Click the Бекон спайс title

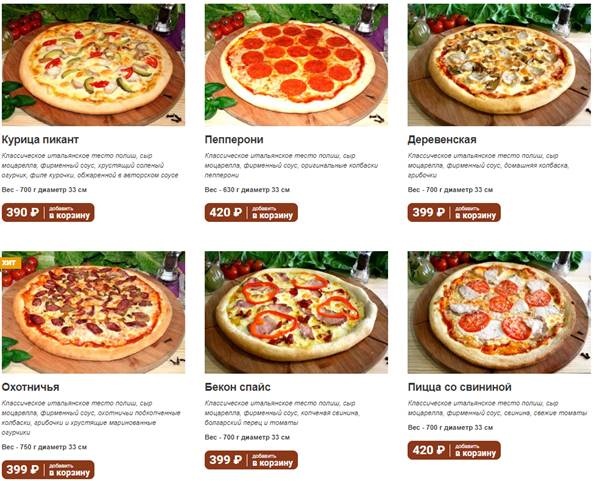(238, 387)
